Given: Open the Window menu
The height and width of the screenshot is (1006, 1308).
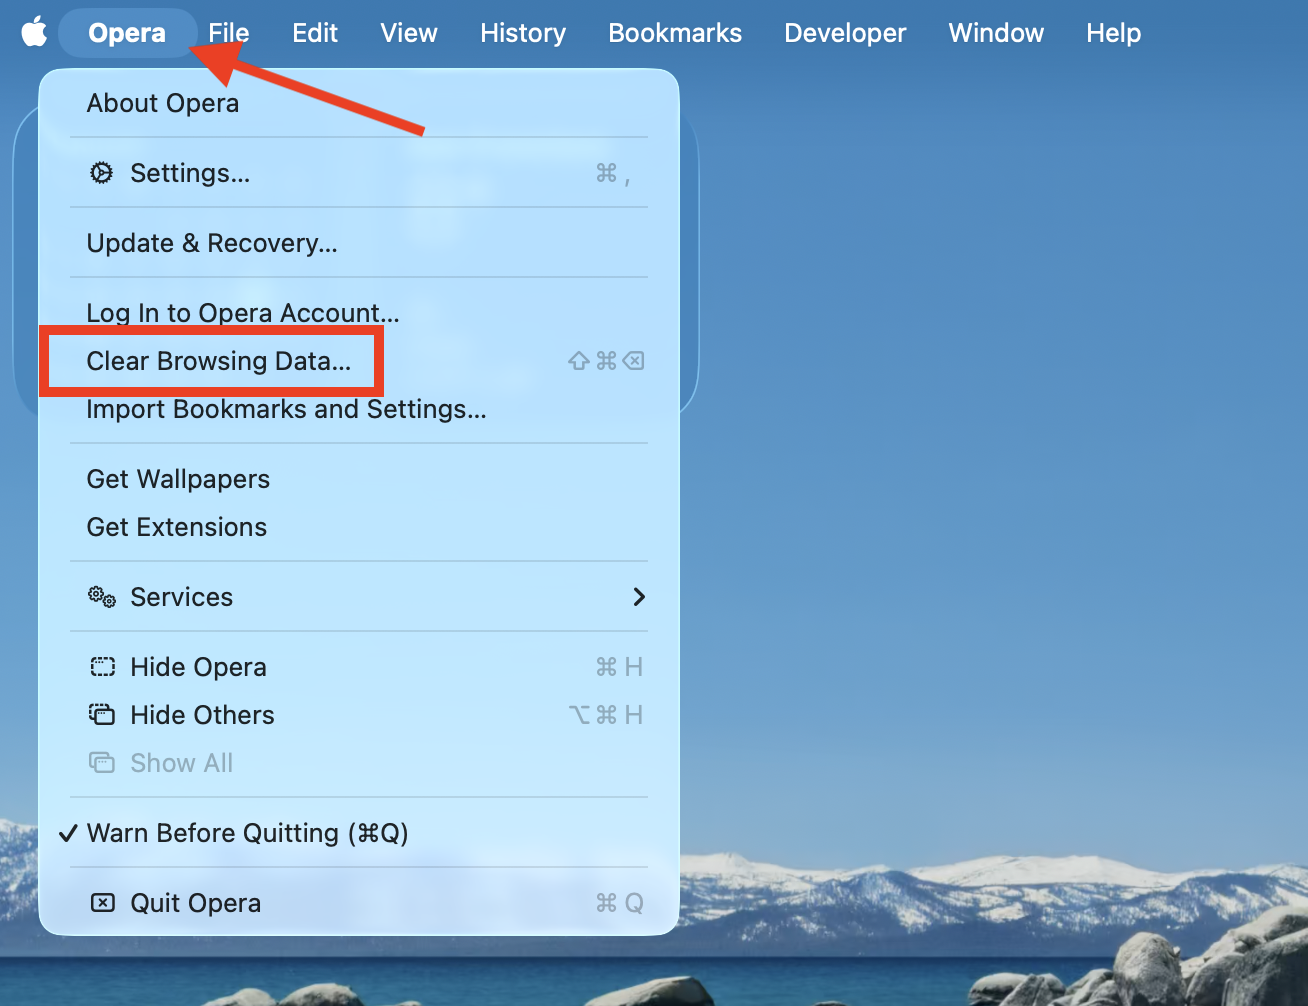Looking at the screenshot, I should pos(995,32).
